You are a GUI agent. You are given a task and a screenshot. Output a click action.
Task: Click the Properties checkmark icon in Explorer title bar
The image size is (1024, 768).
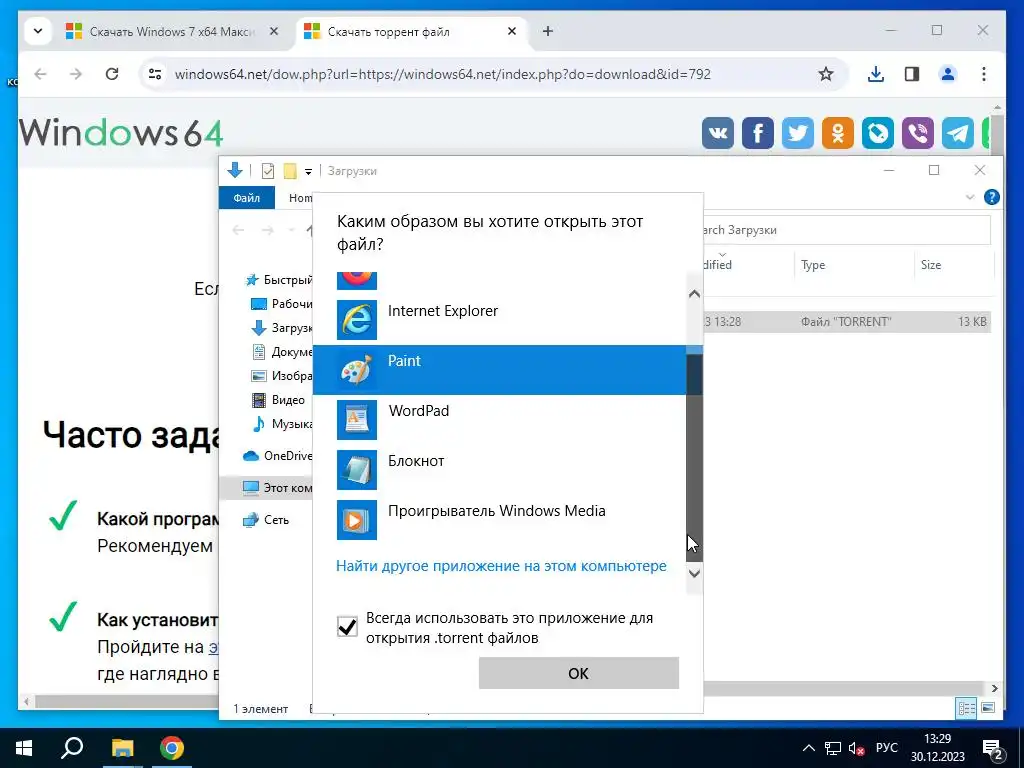click(268, 171)
